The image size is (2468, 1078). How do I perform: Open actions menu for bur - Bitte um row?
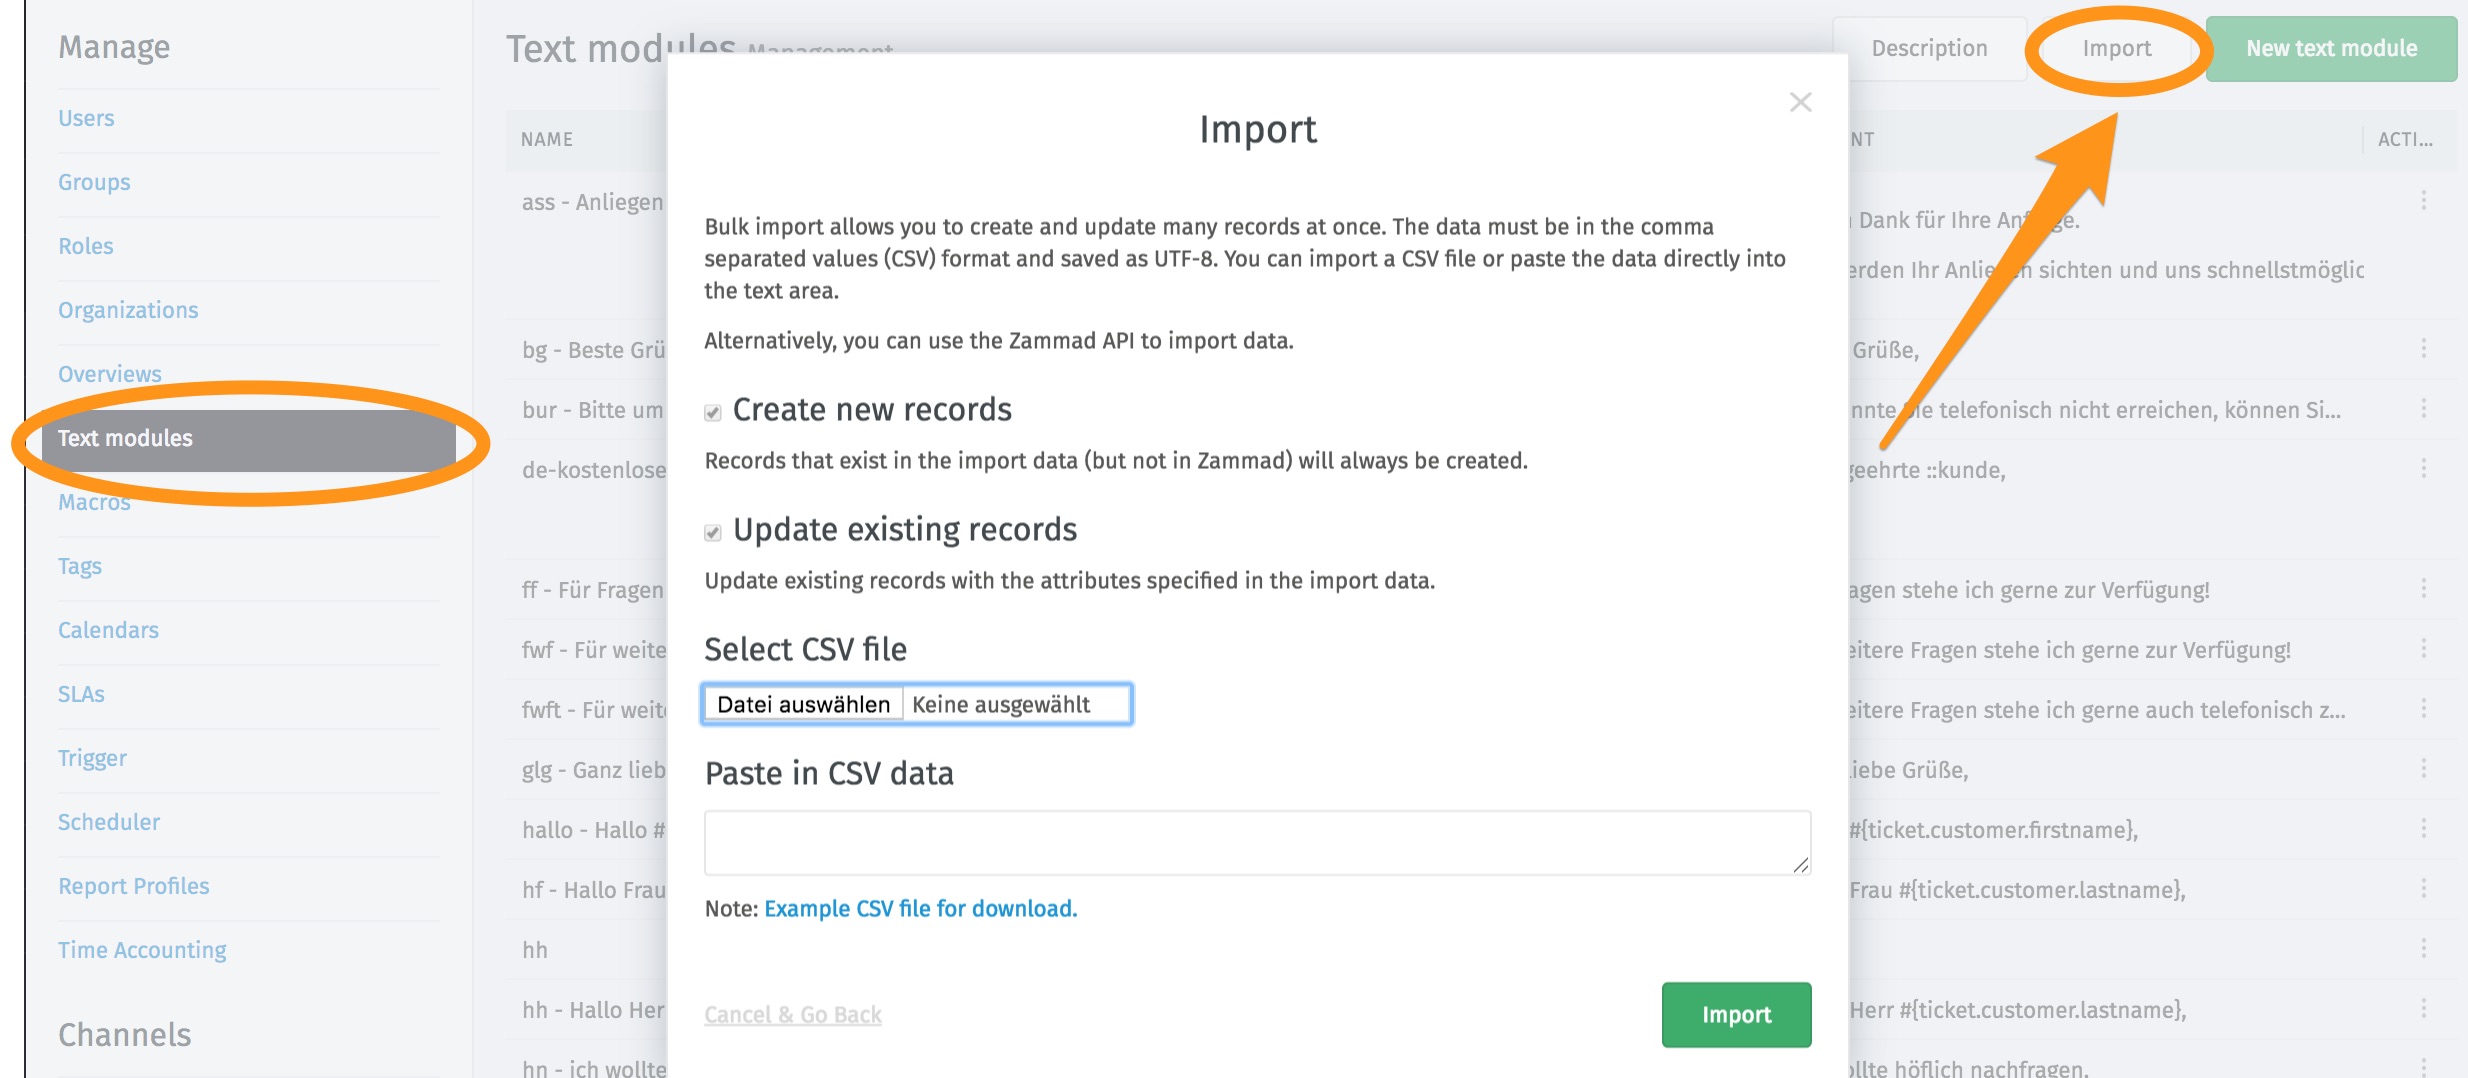point(2423,408)
